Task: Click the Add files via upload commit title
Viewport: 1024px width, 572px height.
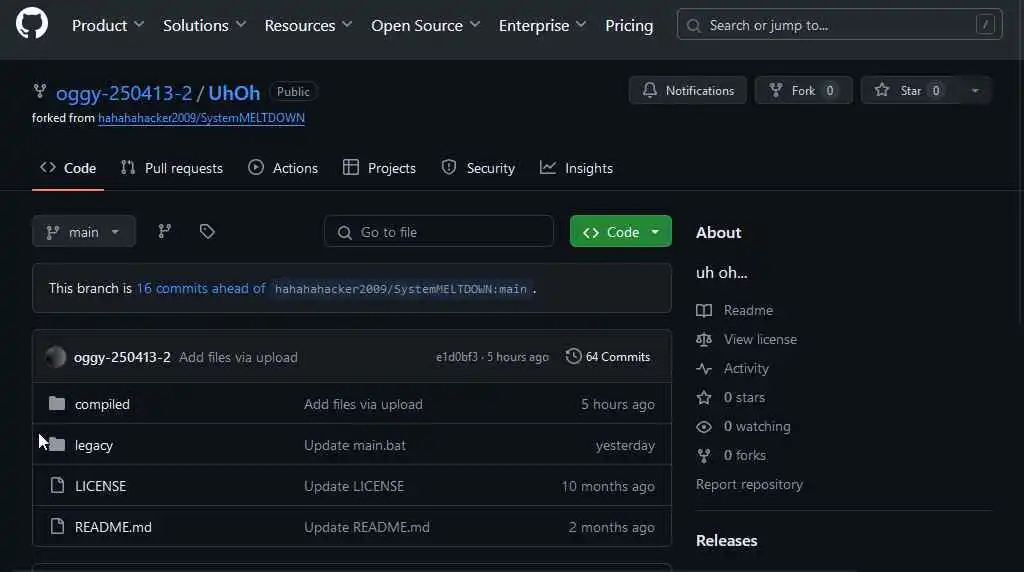Action: (x=238, y=357)
